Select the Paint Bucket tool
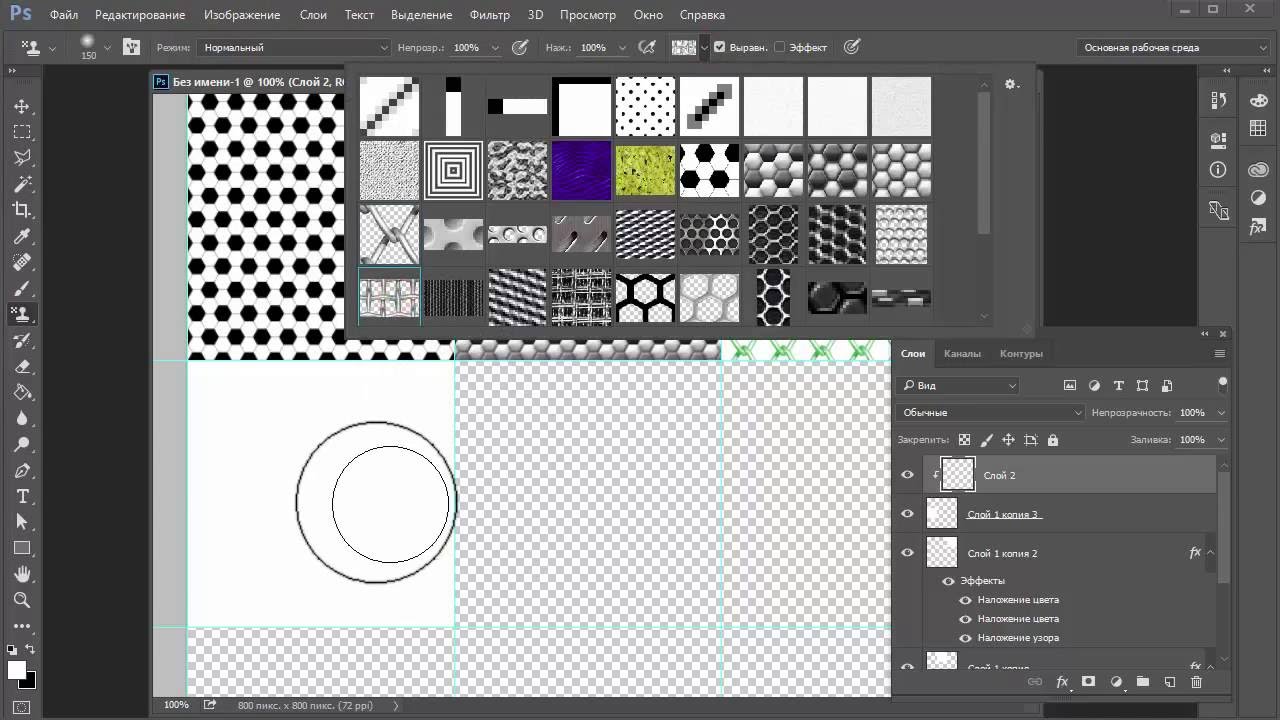The image size is (1280, 720). [22, 392]
